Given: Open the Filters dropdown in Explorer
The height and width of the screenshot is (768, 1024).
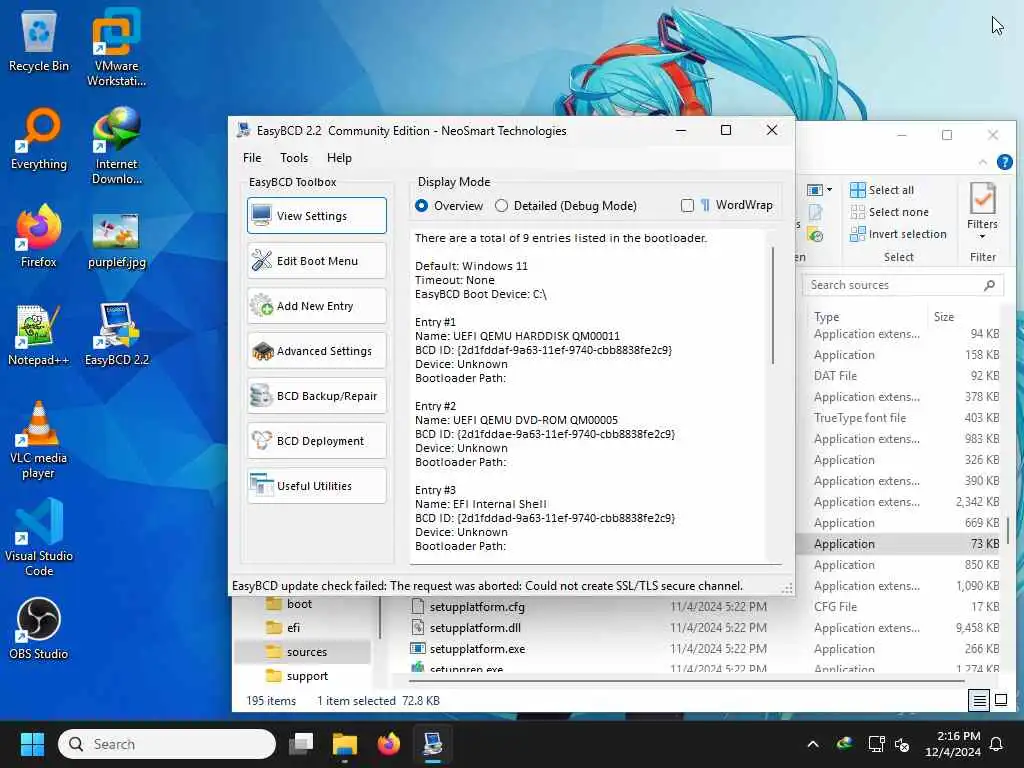Looking at the screenshot, I should click(x=982, y=211).
